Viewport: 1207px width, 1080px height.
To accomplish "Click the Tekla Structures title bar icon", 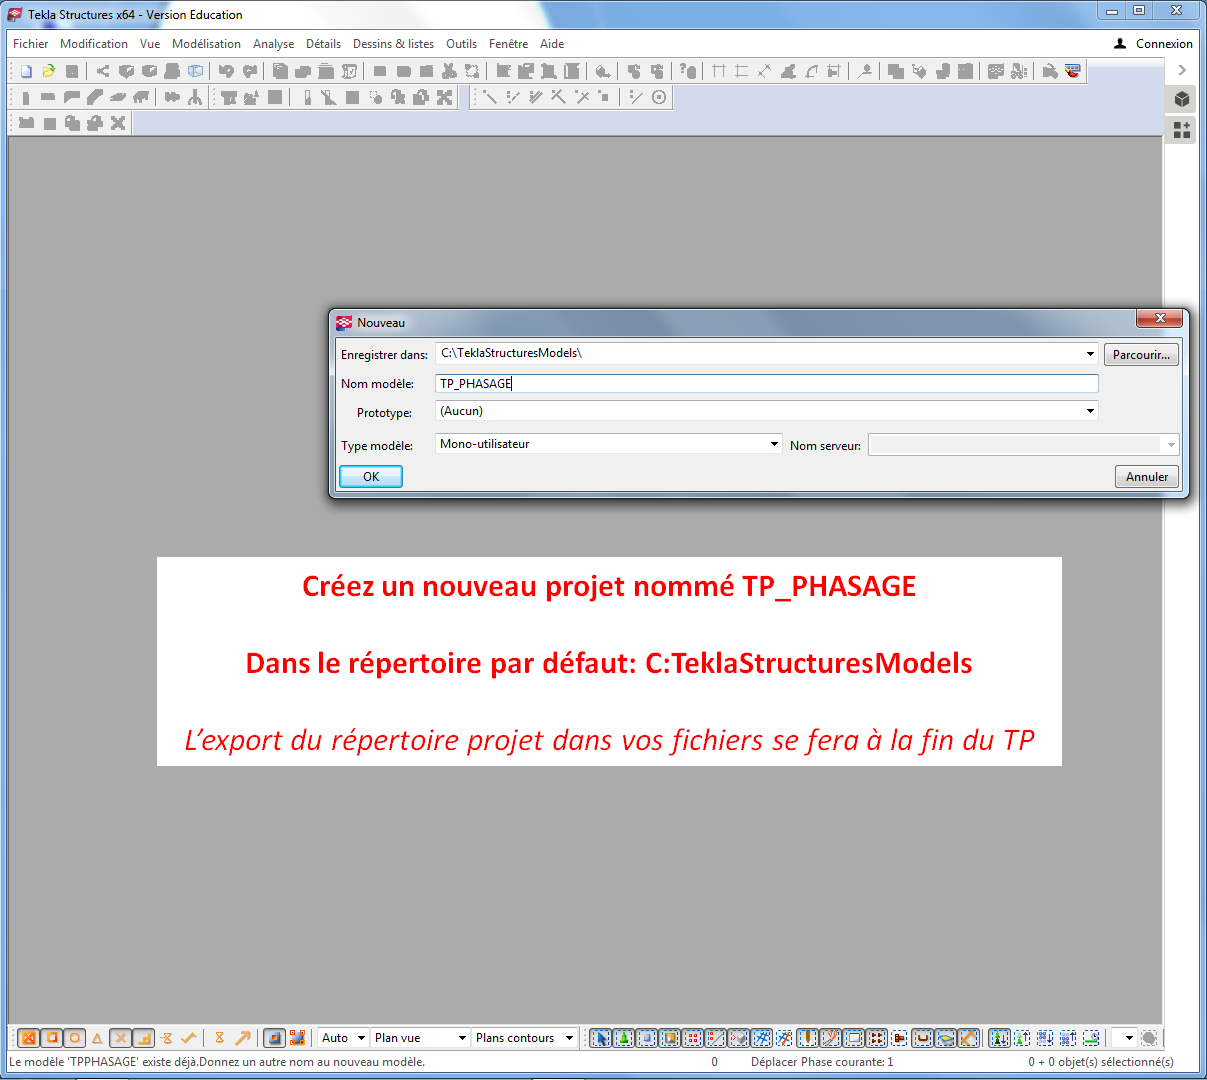I will (x=14, y=14).
